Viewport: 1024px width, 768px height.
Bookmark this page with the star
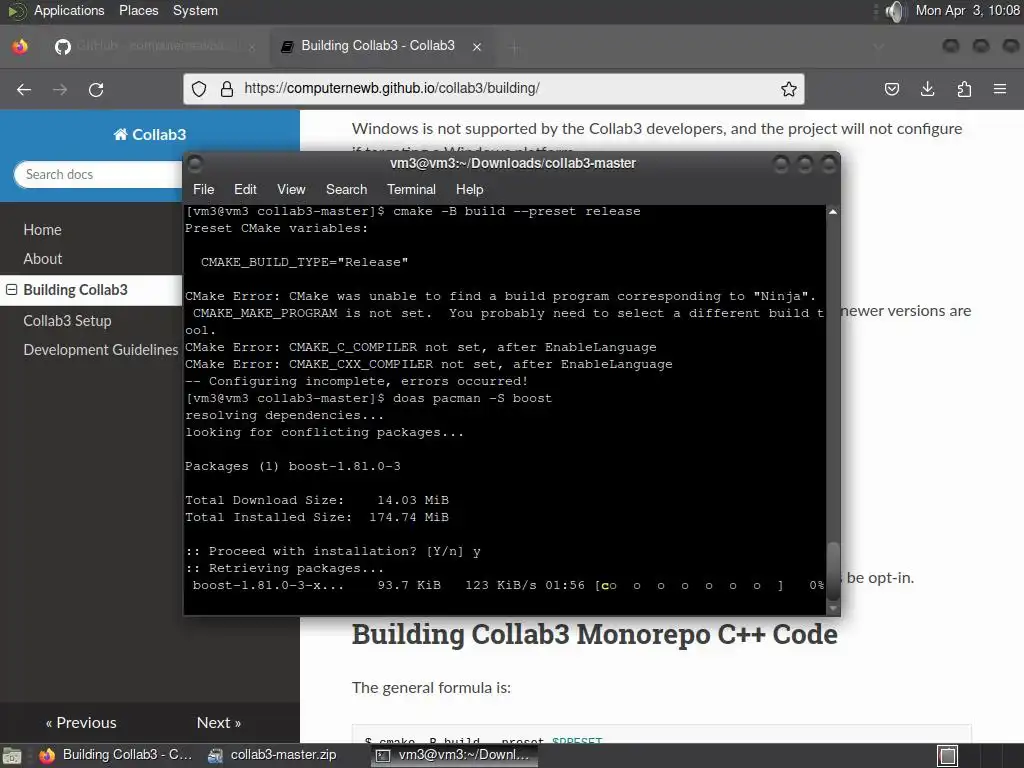(789, 89)
